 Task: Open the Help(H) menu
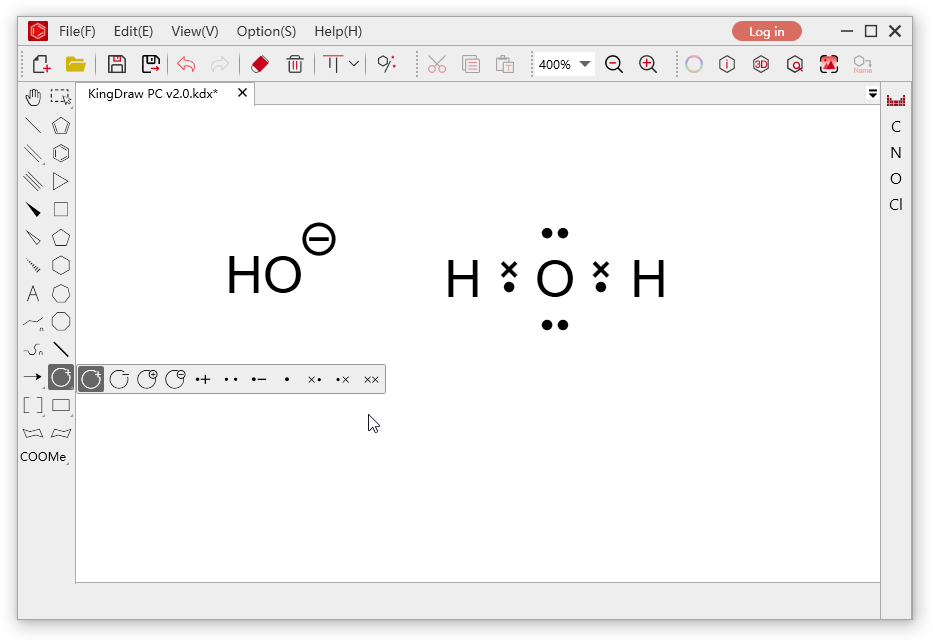point(338,32)
